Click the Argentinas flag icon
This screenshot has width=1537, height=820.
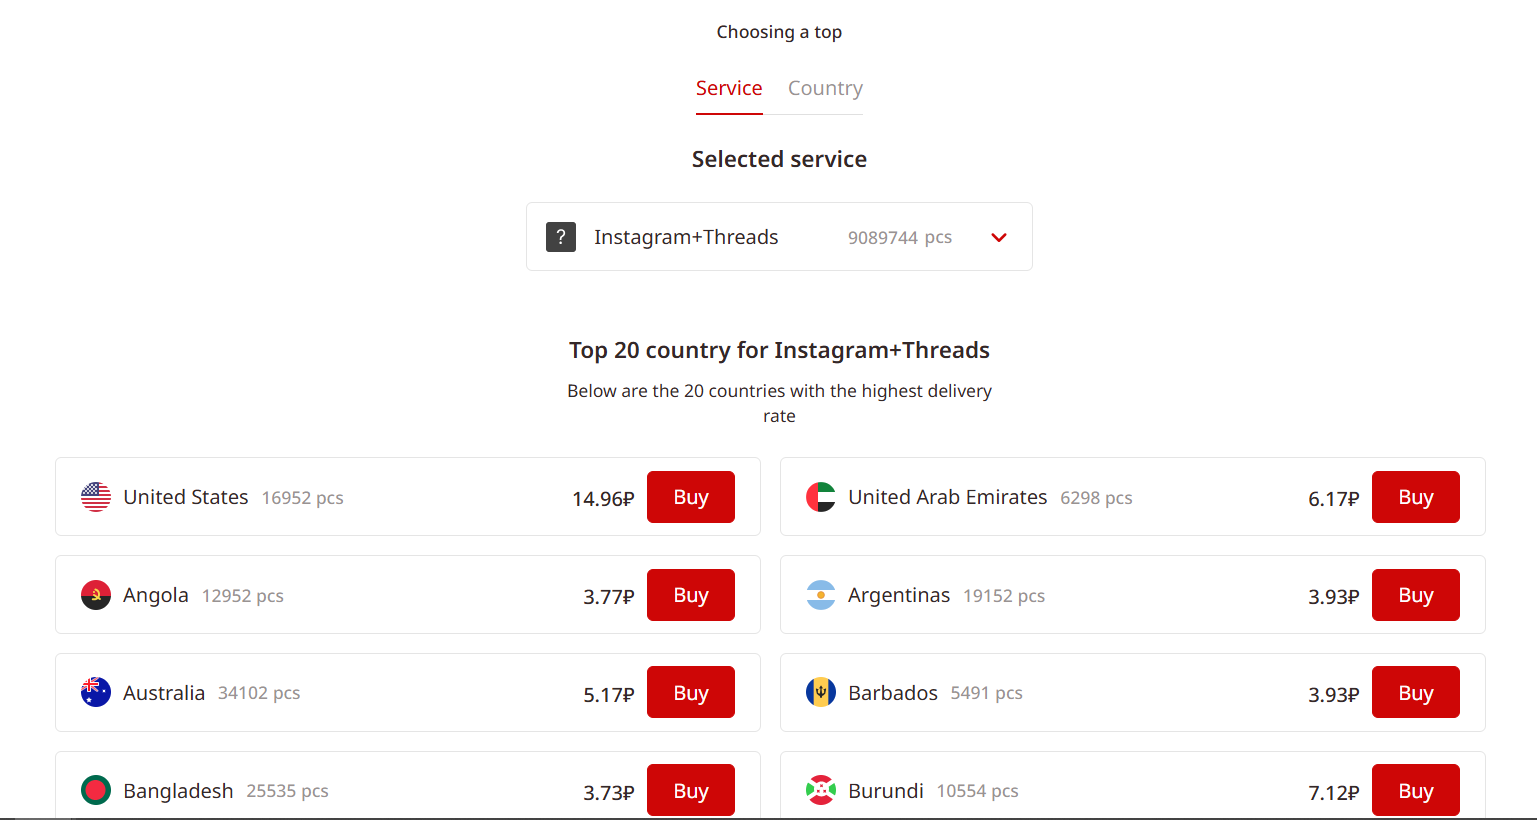coord(821,595)
